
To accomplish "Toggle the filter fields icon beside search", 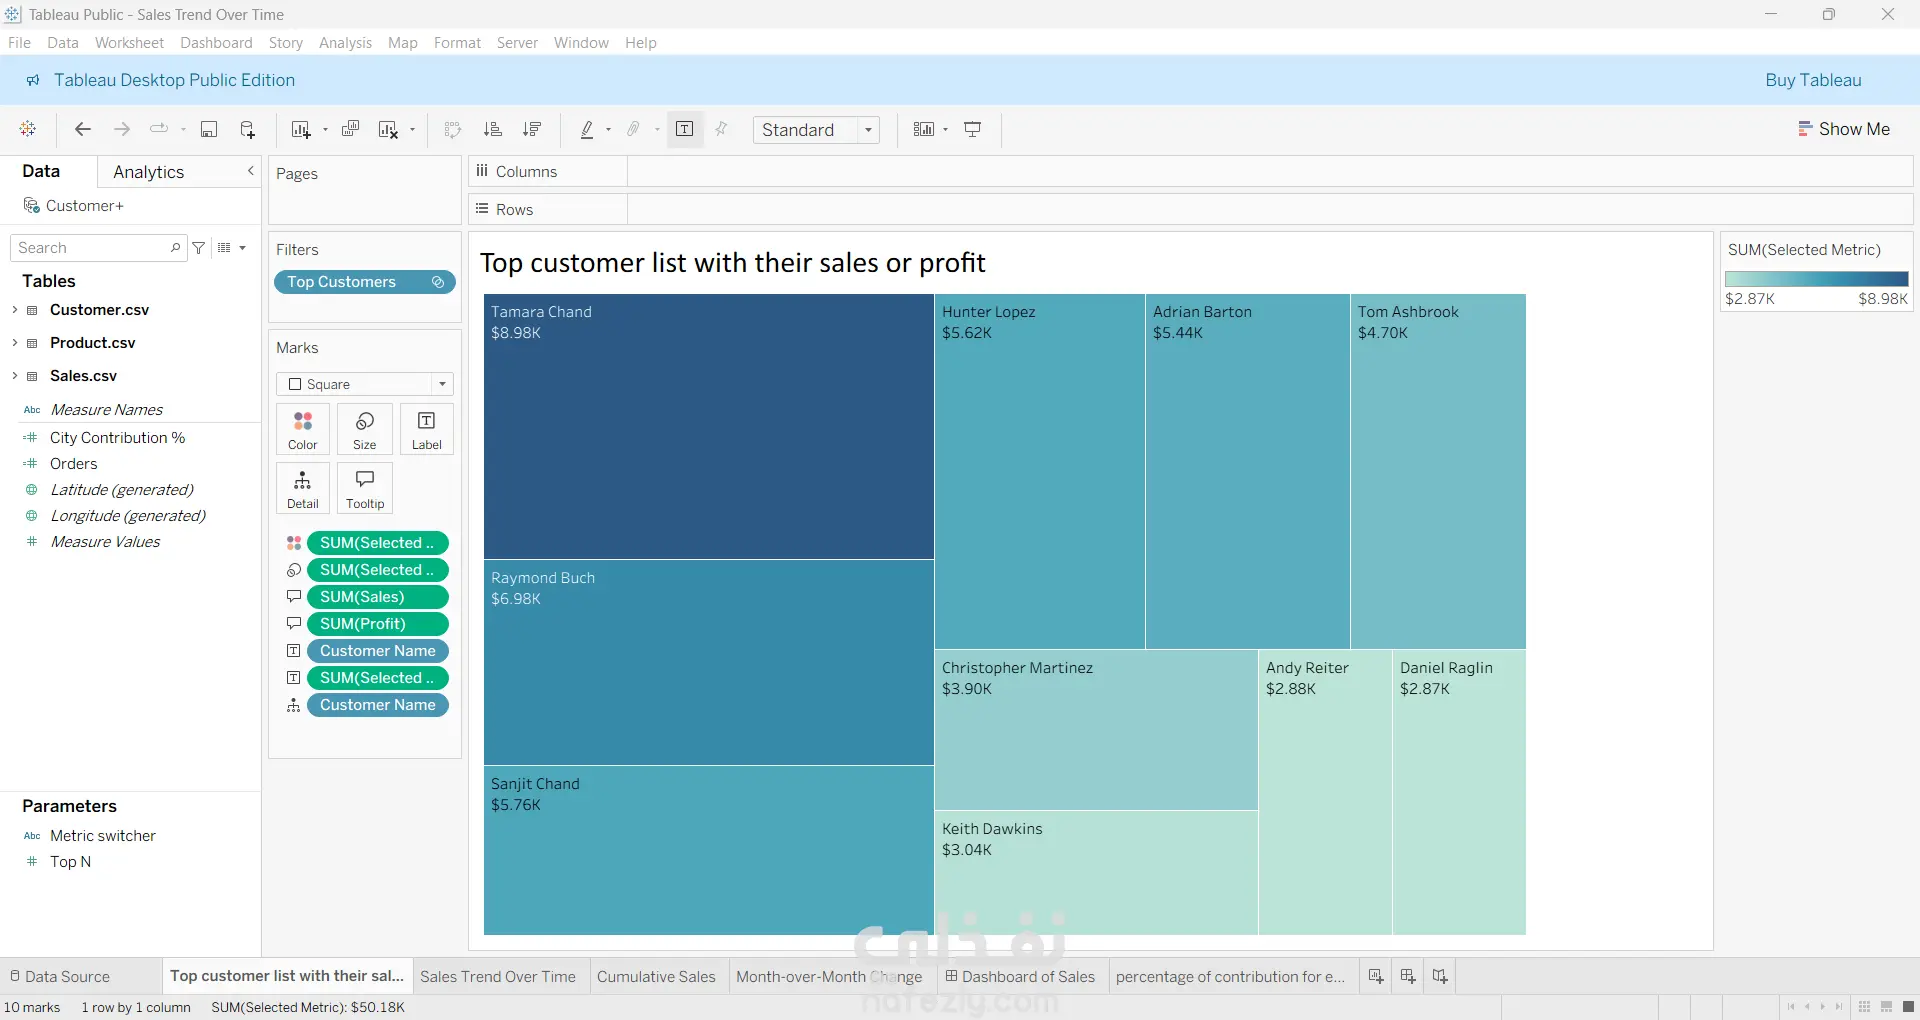I will [199, 248].
